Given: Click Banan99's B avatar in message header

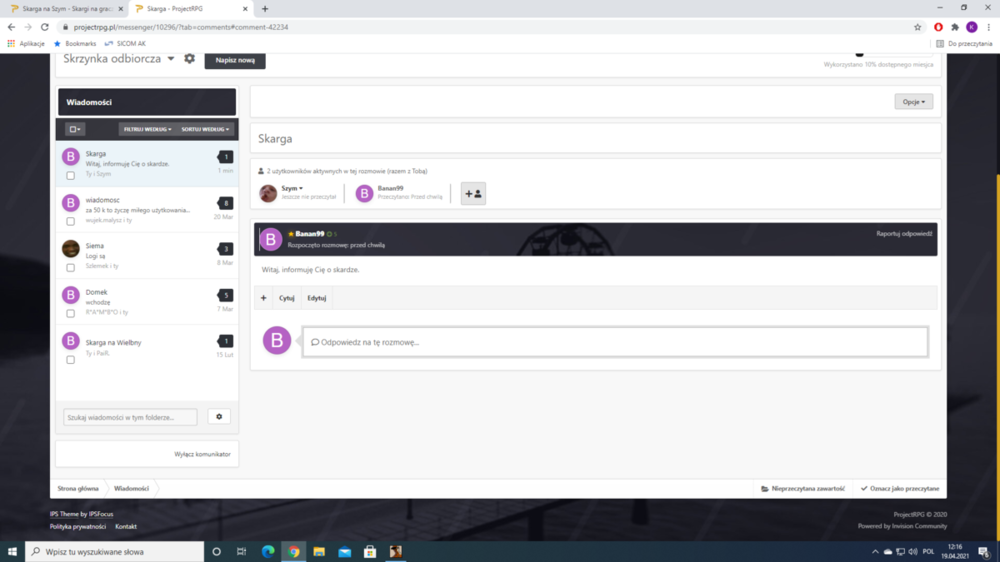Looking at the screenshot, I should click(x=270, y=239).
